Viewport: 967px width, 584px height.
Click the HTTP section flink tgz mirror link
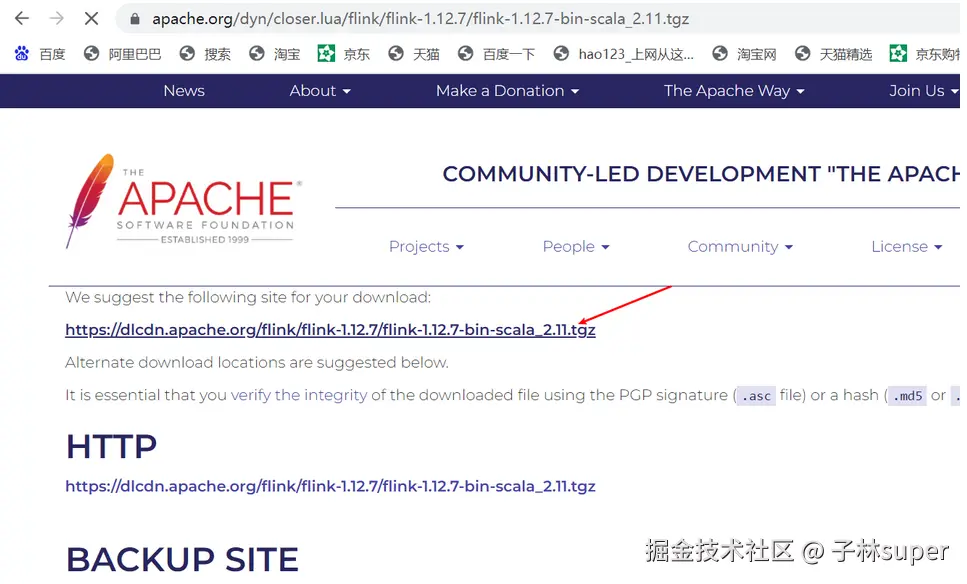[331, 487]
